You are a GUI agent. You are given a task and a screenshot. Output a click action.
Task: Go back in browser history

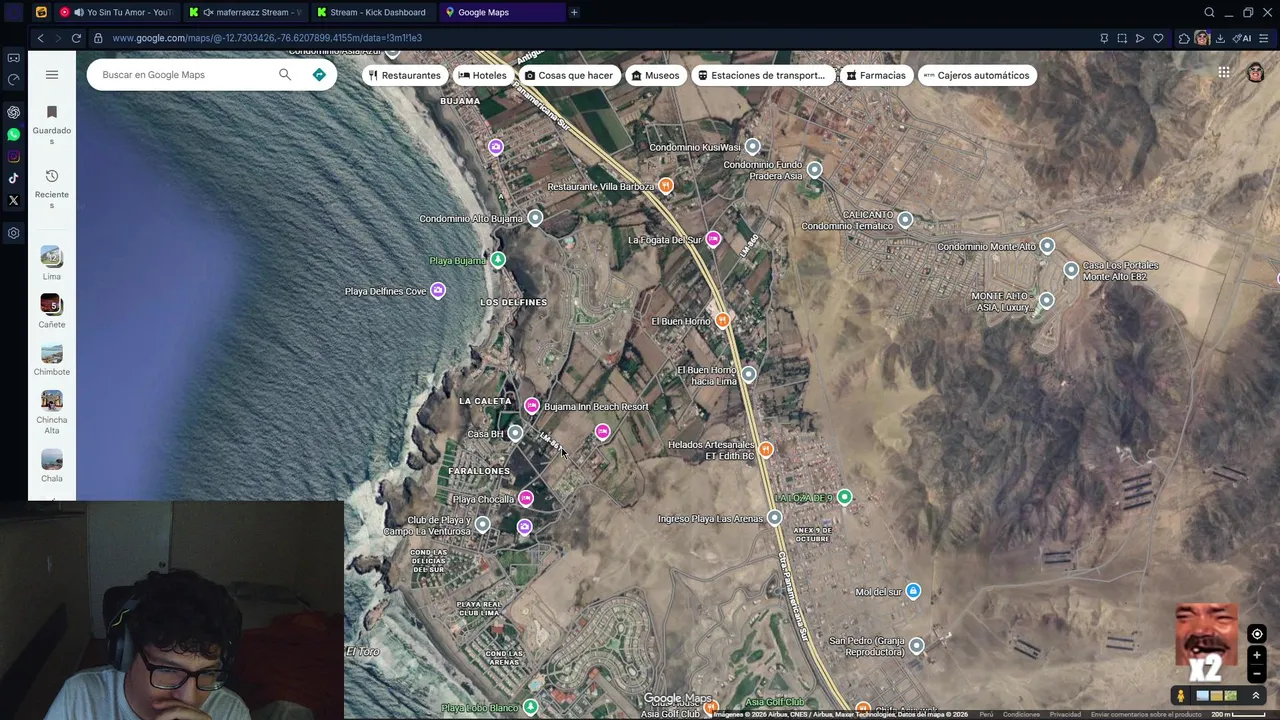click(x=40, y=38)
